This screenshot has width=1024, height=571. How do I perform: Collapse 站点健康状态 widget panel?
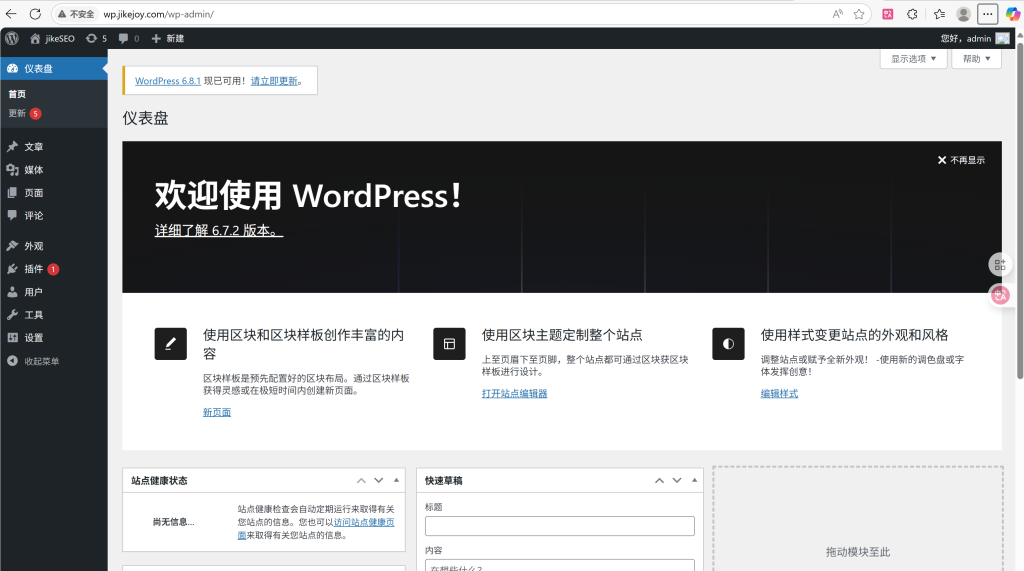(396, 481)
